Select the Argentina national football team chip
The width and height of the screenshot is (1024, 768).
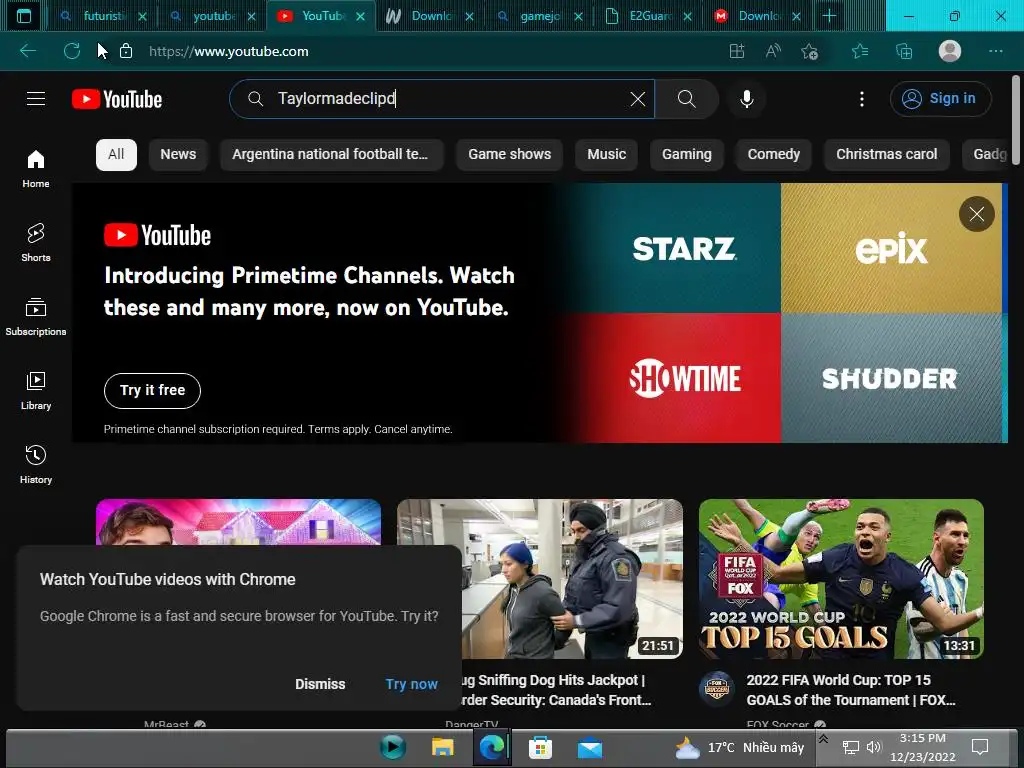click(331, 154)
